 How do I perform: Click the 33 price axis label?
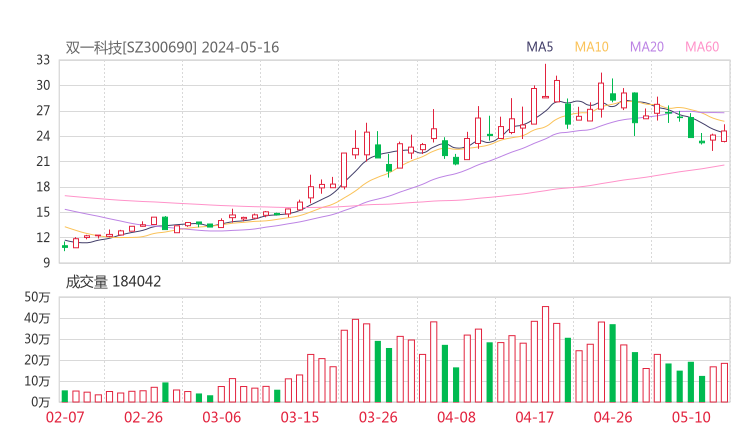pyautogui.click(x=43, y=60)
